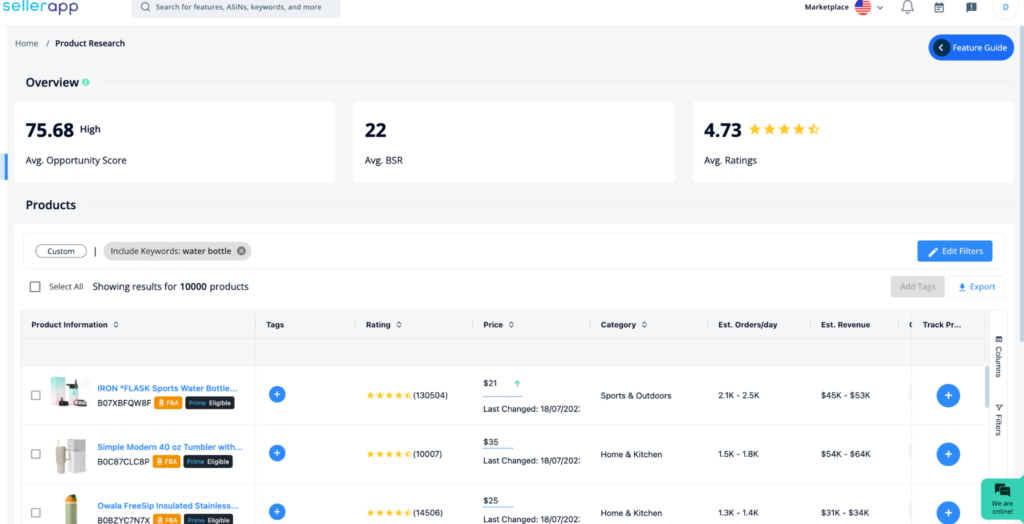
Task: Collapse the Feature Guide arrow
Action: pyautogui.click(x=941, y=48)
